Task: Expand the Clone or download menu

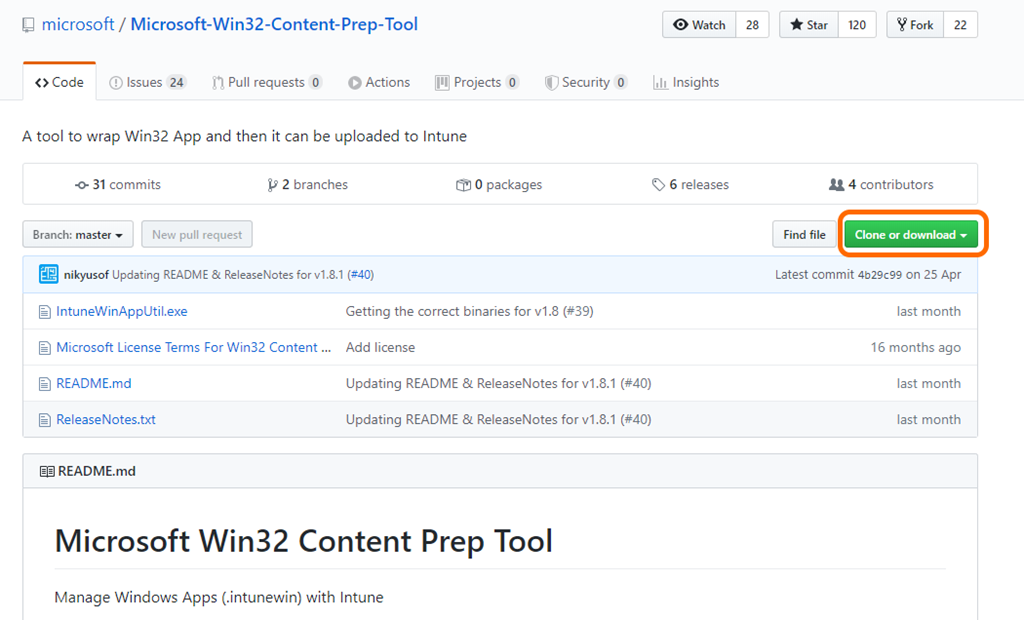Action: pos(911,235)
